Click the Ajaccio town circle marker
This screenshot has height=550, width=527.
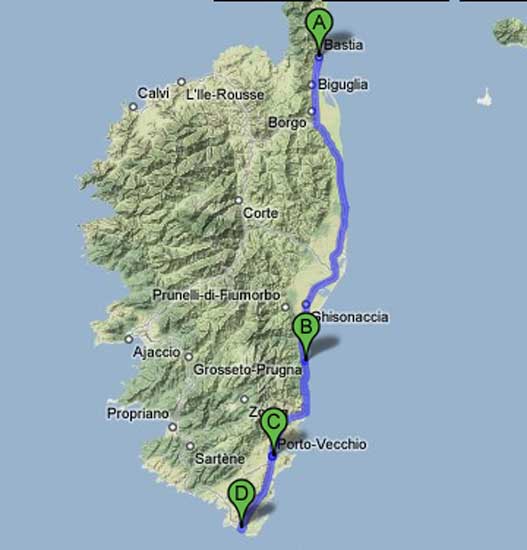(x=129, y=339)
